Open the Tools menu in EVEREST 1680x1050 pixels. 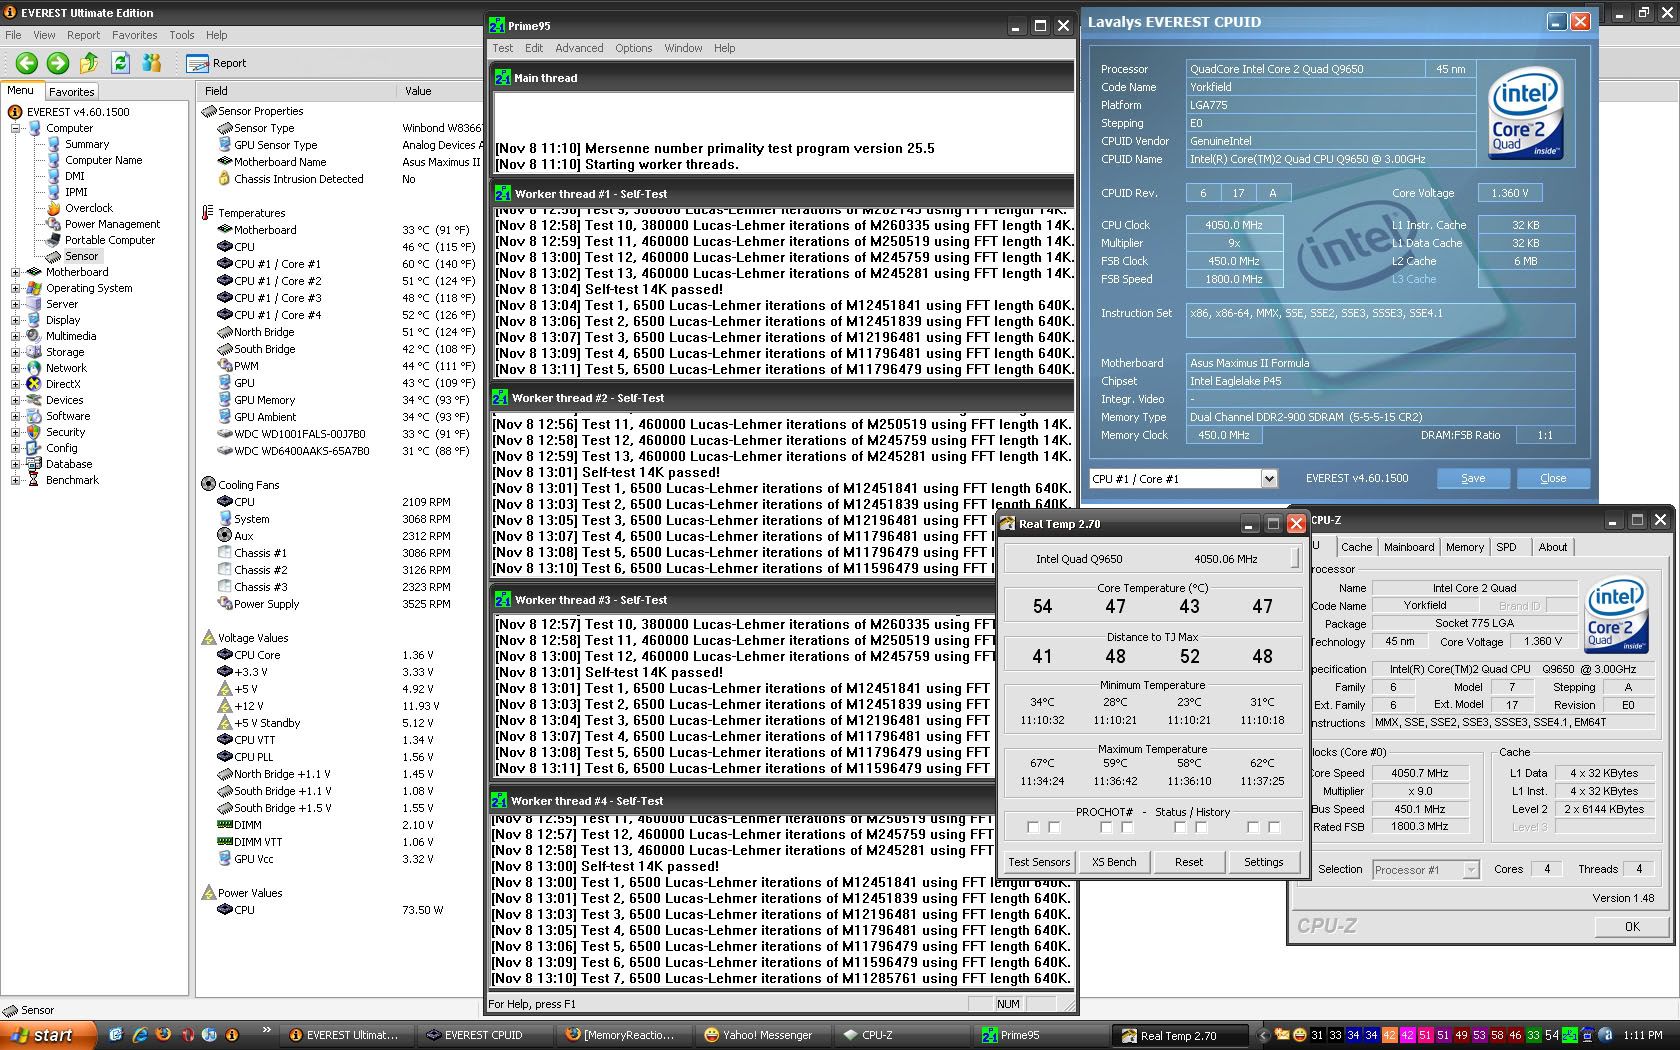click(x=182, y=35)
